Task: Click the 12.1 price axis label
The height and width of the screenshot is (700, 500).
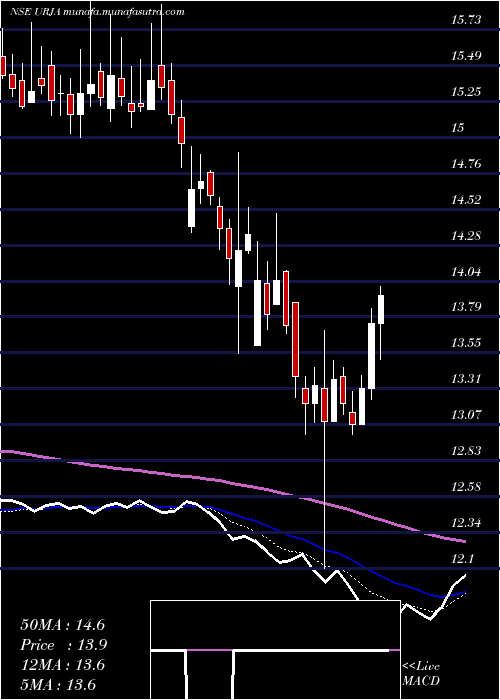Action: [x=462, y=558]
